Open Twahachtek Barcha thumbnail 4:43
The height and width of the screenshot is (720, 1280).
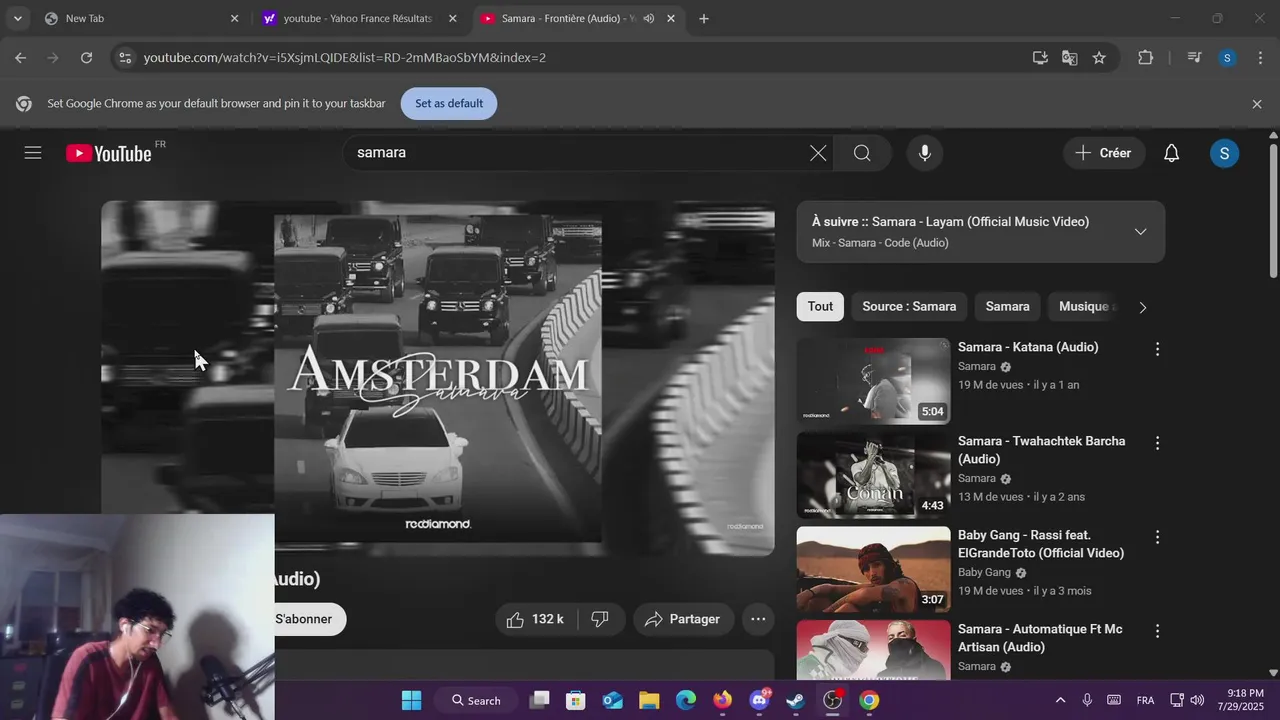coord(873,475)
